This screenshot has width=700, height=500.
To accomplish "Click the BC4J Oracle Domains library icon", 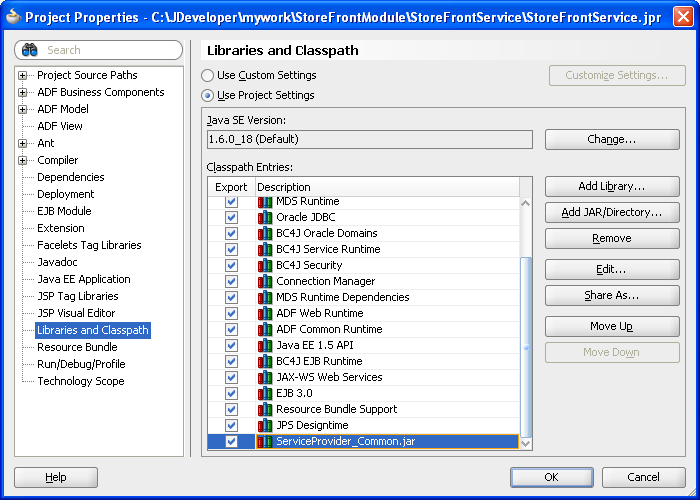I will [265, 233].
